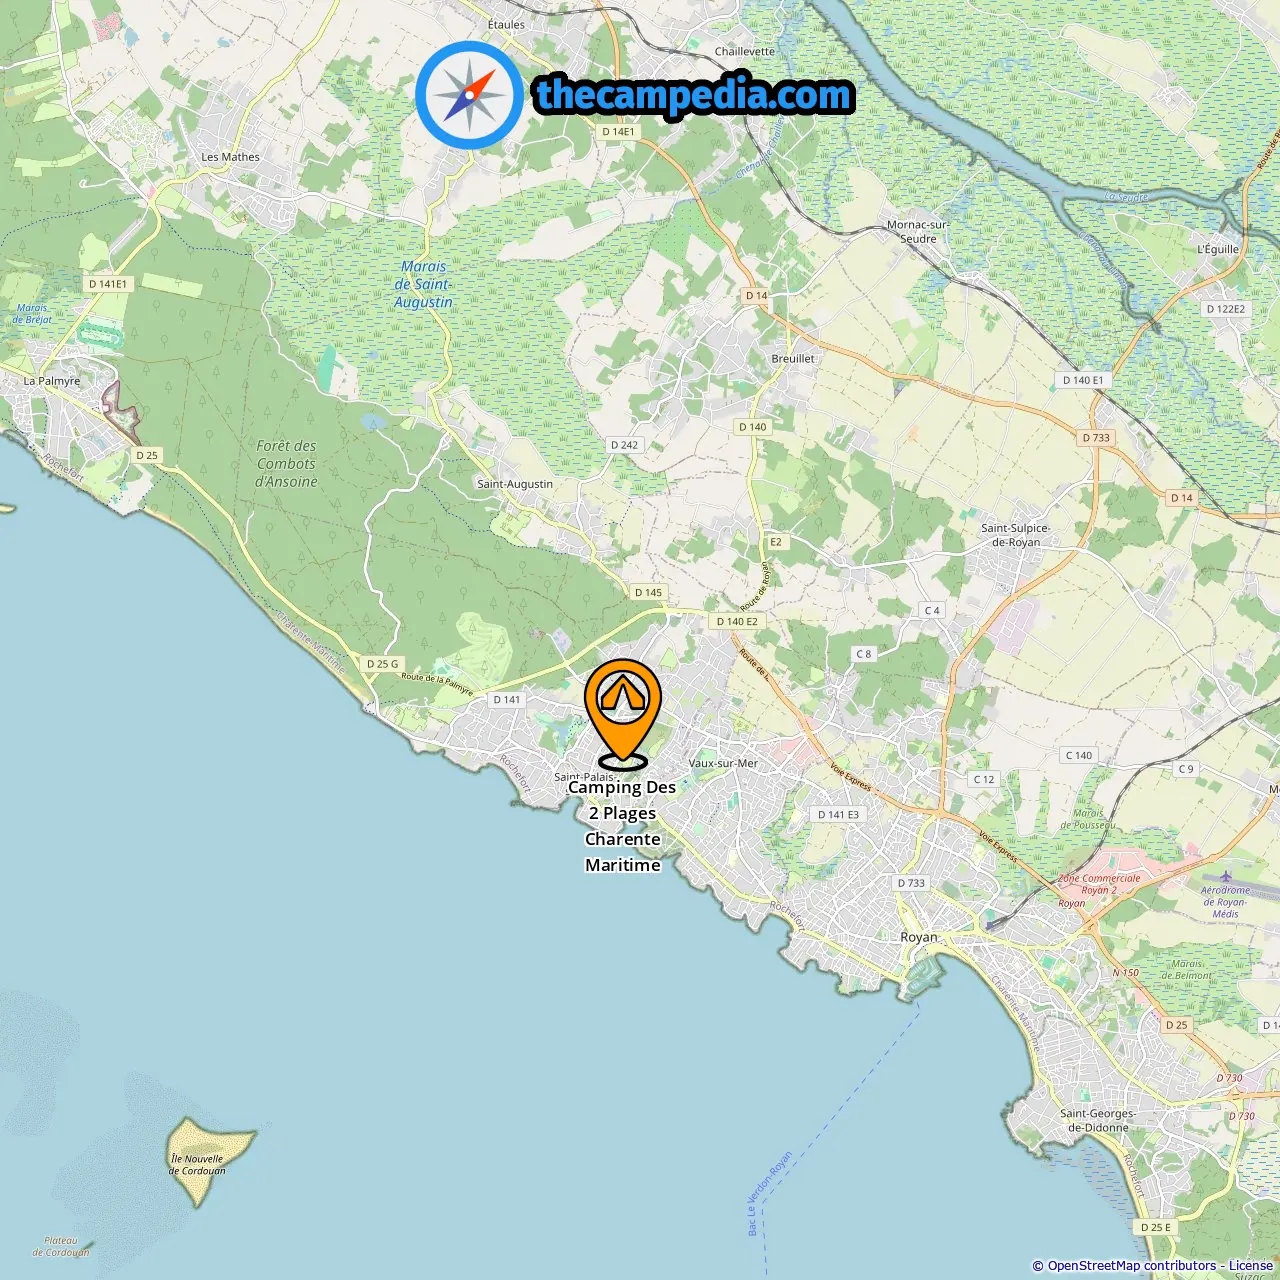This screenshot has height=1280, width=1280.
Task: Select the Vaux-sur-Mer town label
Action: (x=723, y=763)
